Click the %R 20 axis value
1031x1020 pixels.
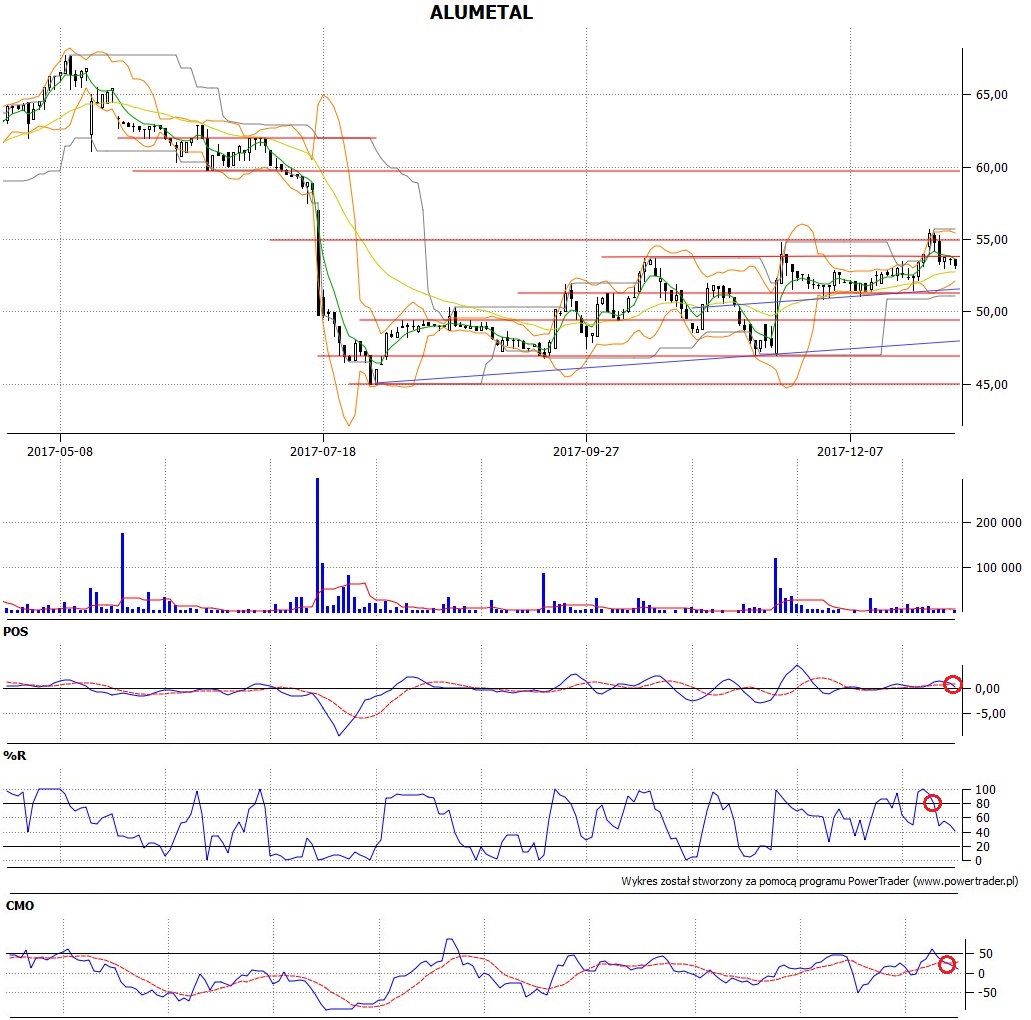coord(983,847)
